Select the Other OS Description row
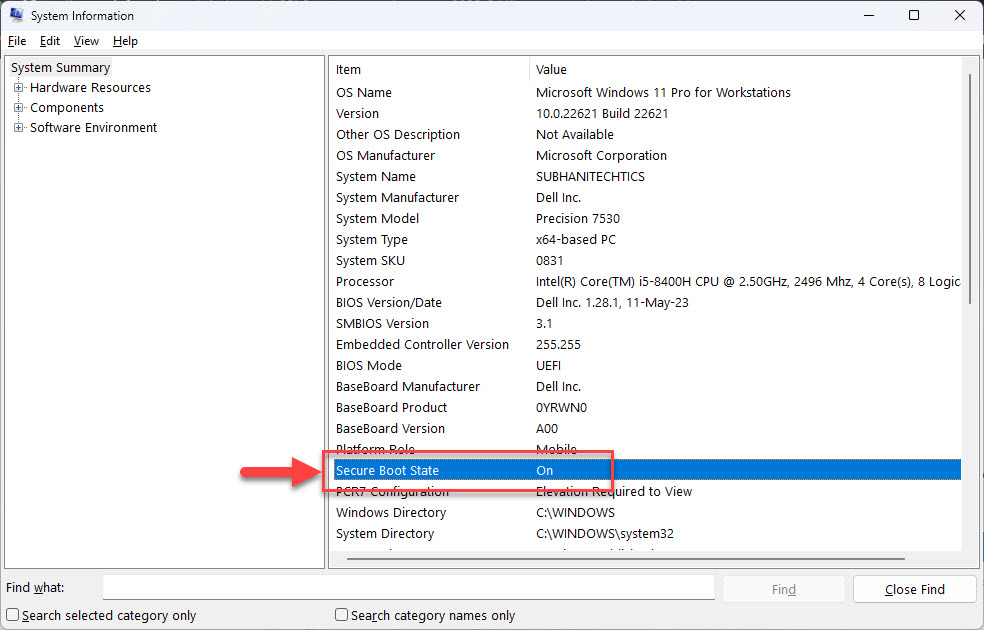This screenshot has width=984, height=630. click(647, 134)
